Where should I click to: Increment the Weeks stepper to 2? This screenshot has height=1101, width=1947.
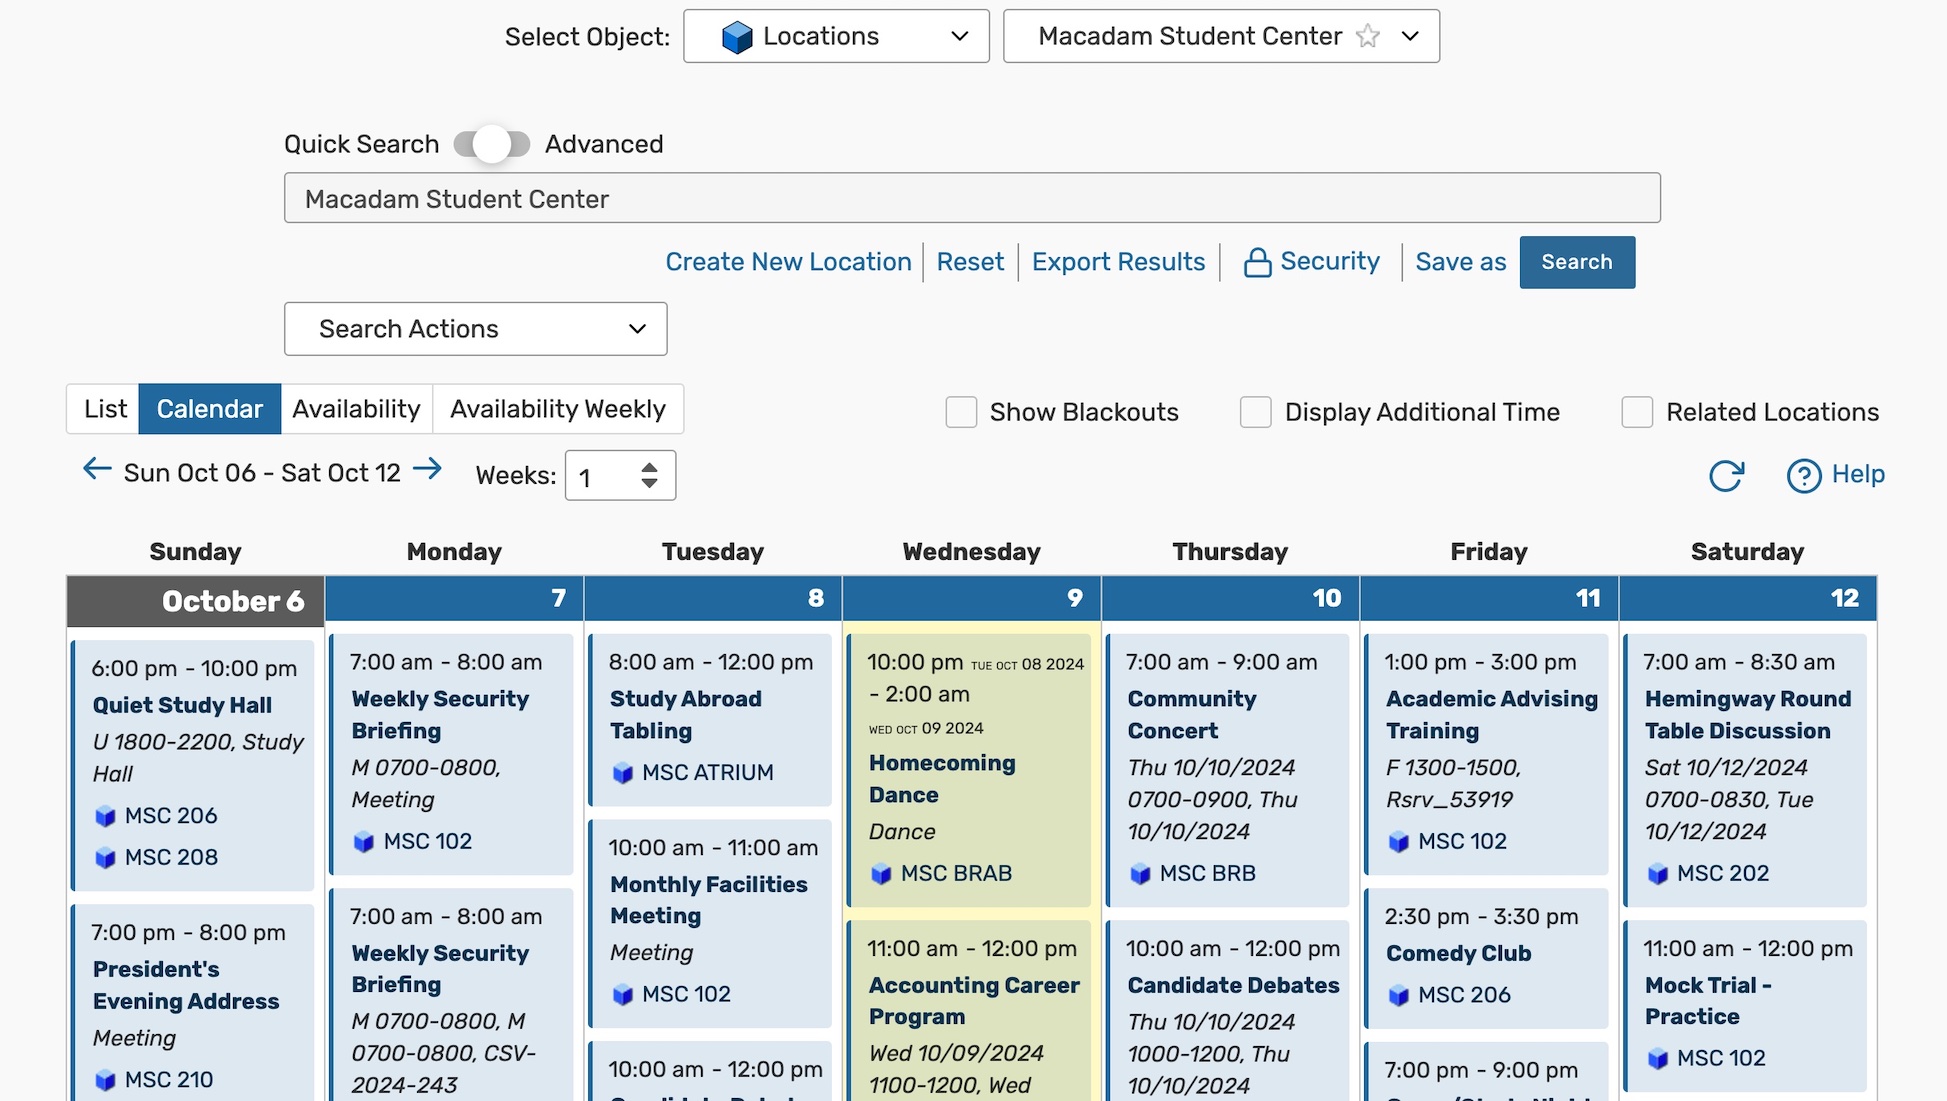(651, 467)
